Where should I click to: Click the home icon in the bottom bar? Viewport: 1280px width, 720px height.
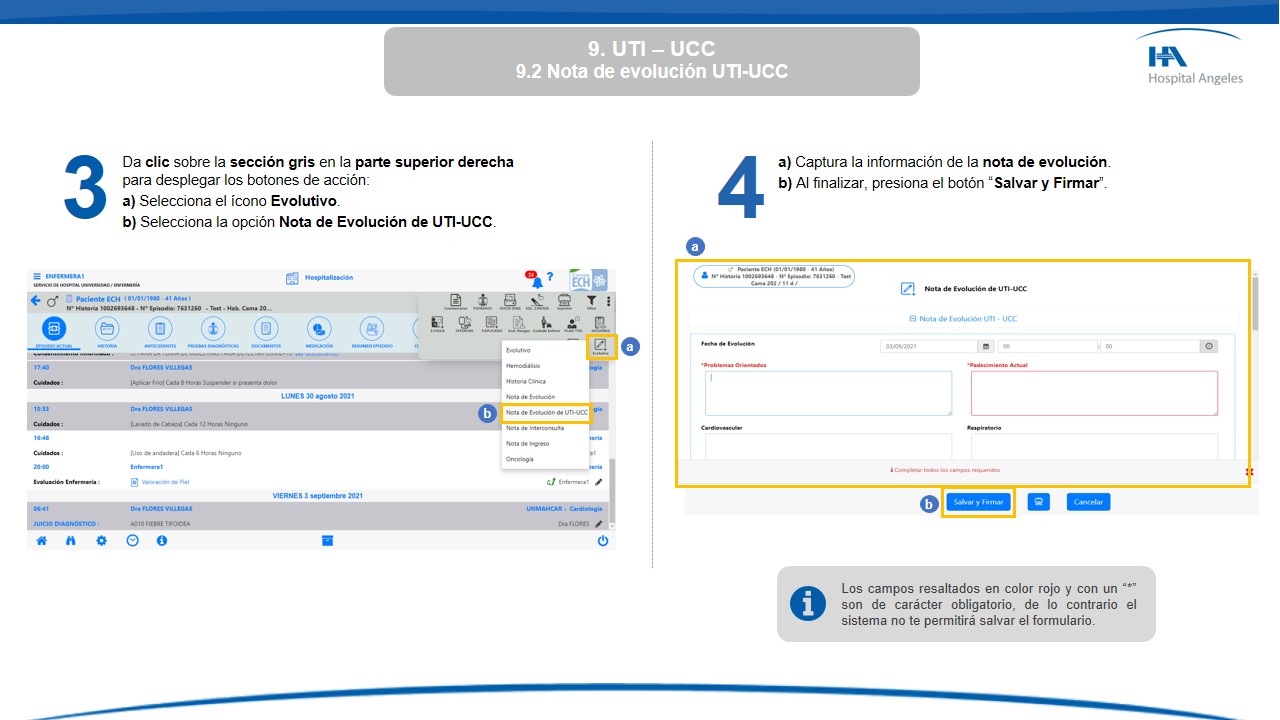[42, 540]
